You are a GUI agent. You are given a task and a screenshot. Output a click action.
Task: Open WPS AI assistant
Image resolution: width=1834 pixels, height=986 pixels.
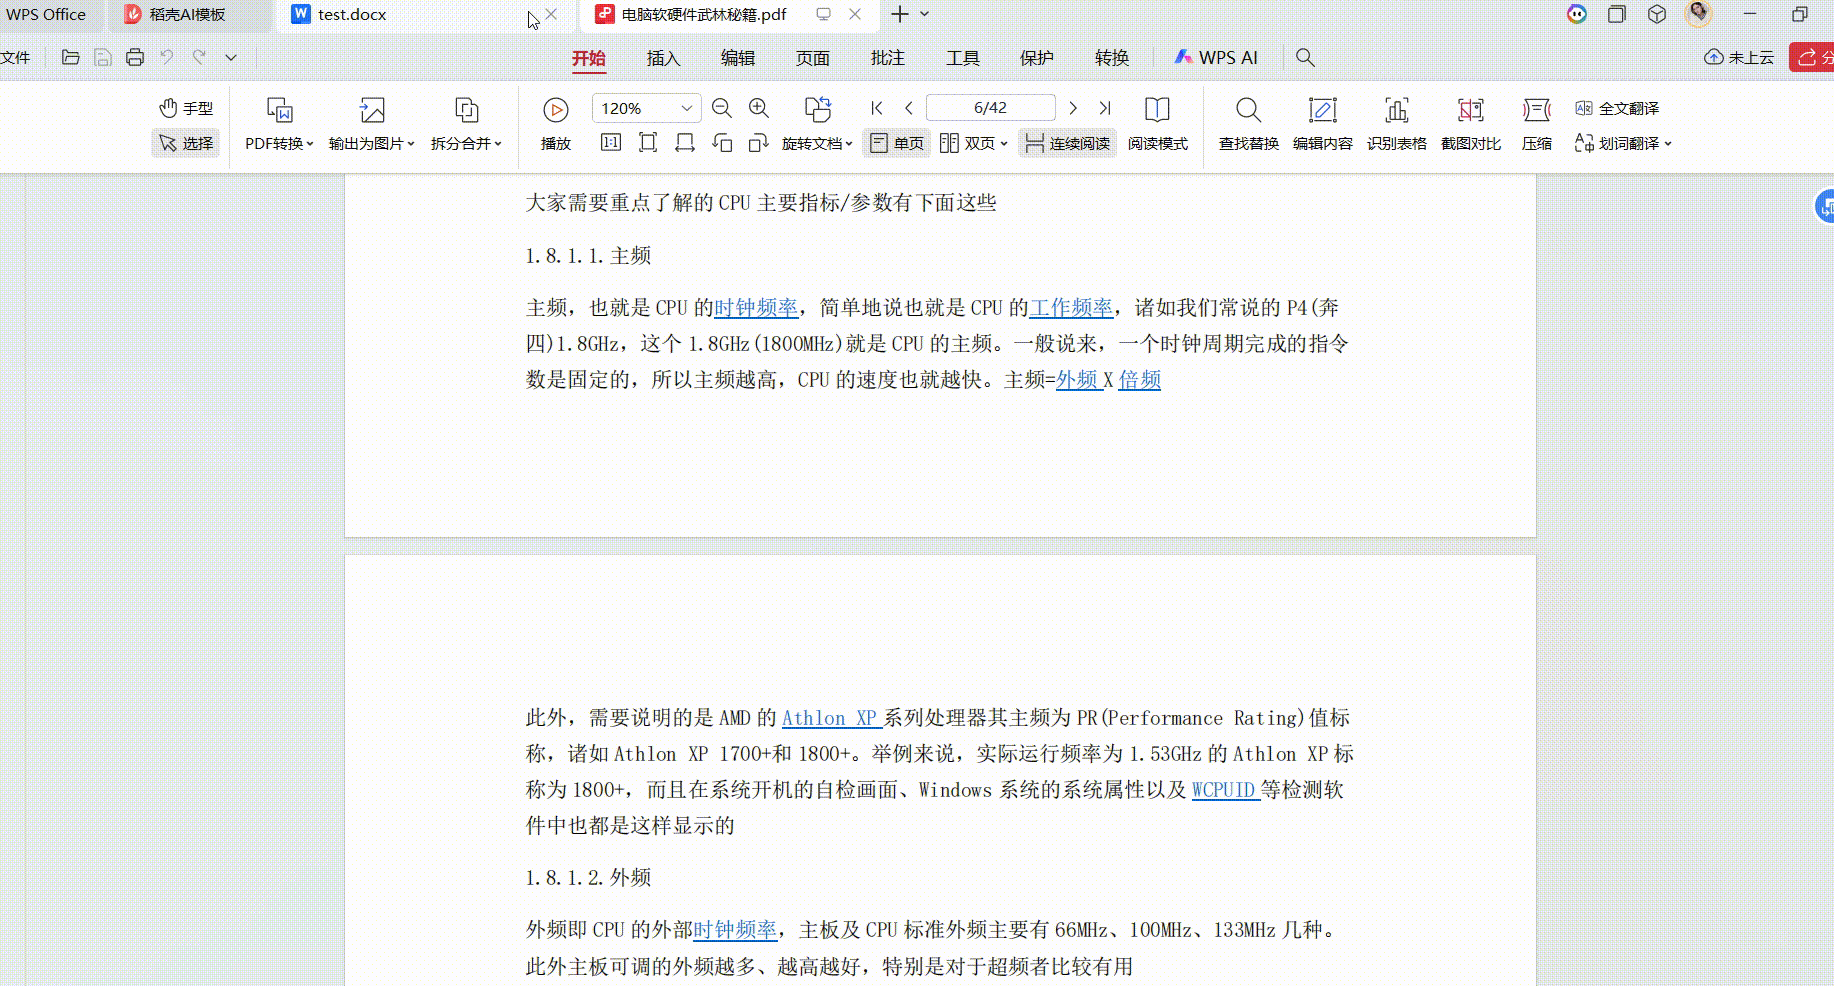(x=1216, y=58)
